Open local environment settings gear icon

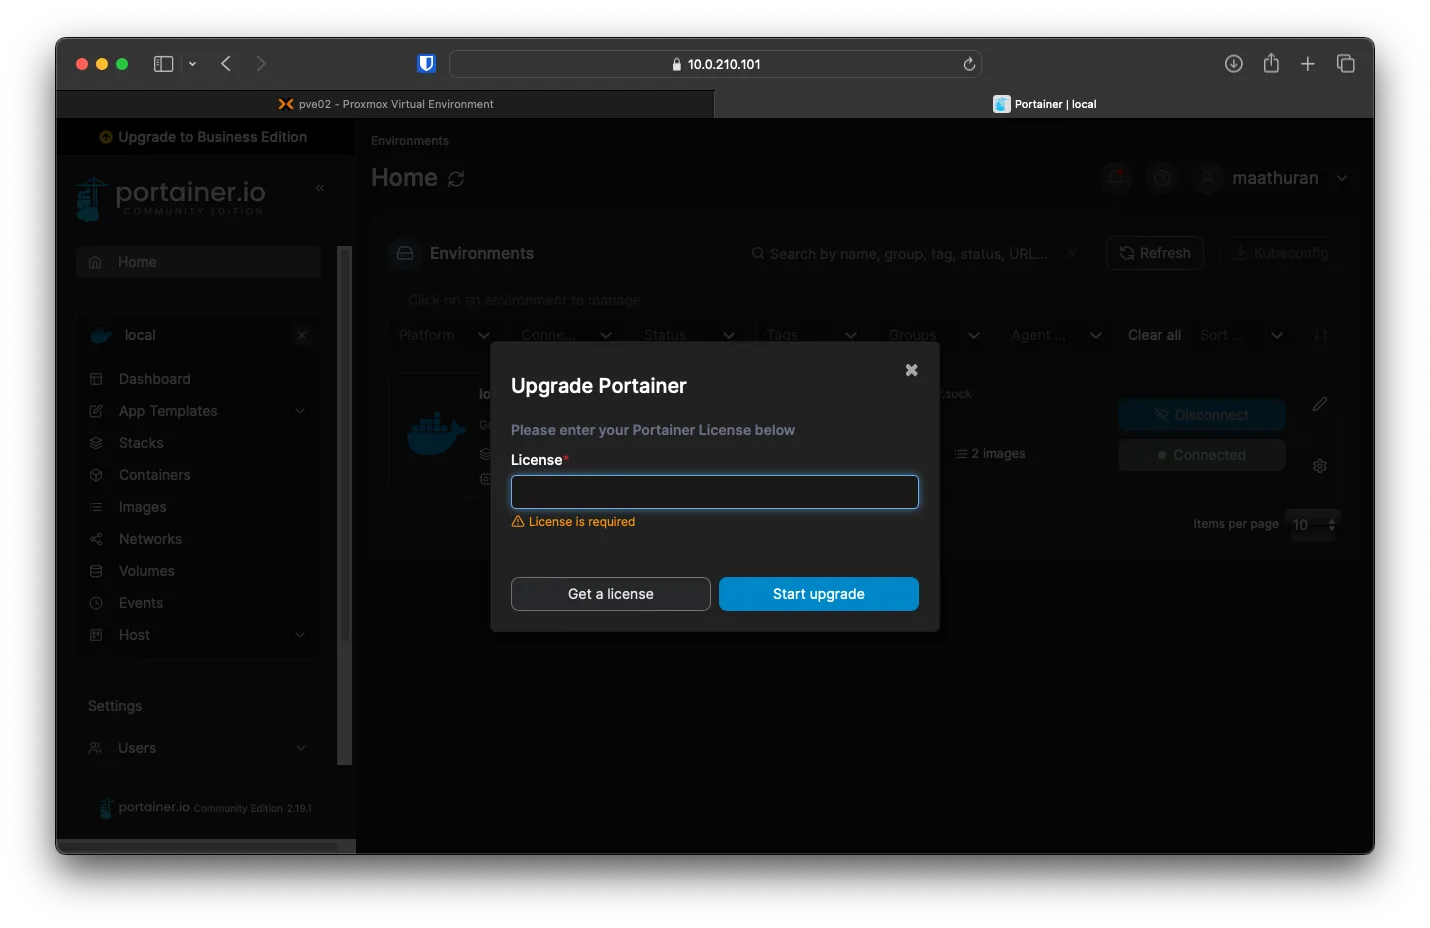(1320, 466)
